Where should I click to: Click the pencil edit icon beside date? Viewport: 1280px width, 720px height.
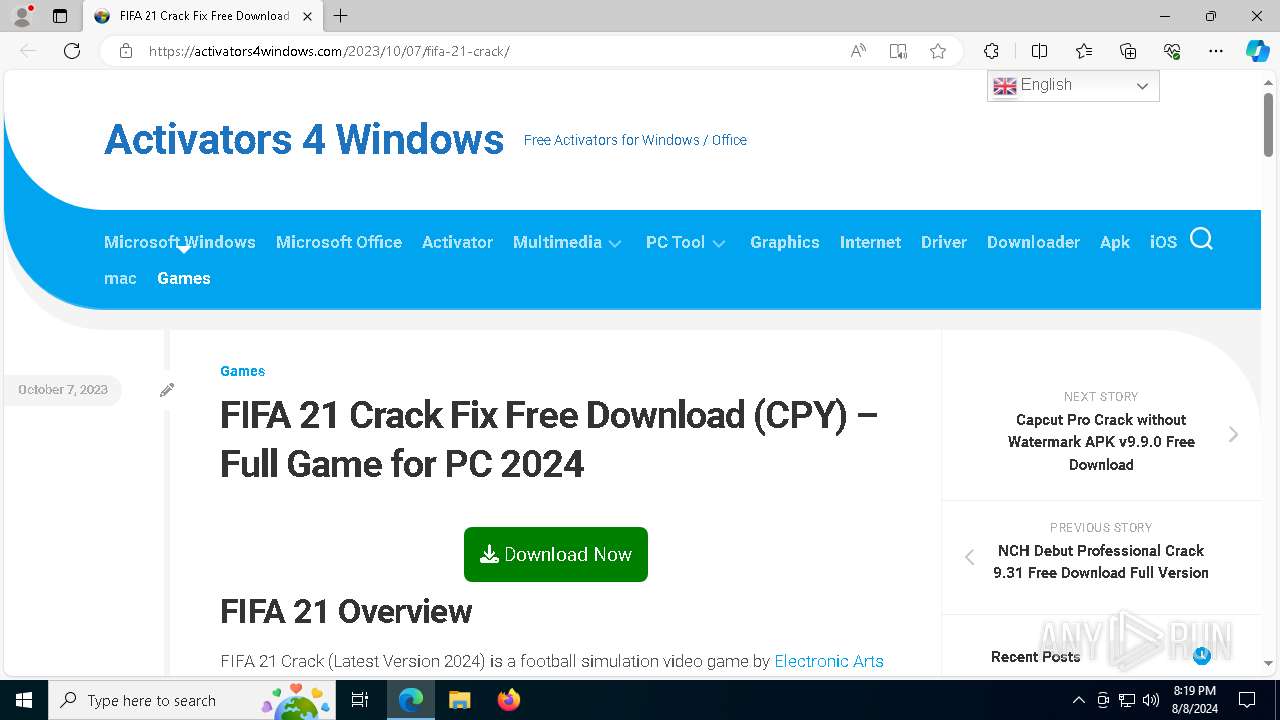pos(167,390)
